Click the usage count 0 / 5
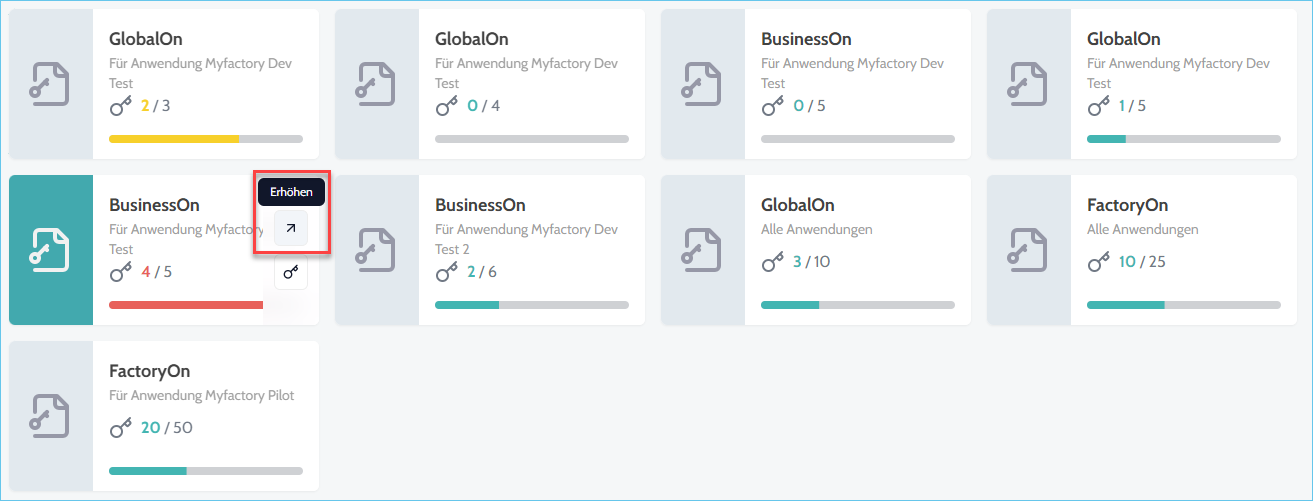Image resolution: width=1313 pixels, height=501 pixels. 809,105
